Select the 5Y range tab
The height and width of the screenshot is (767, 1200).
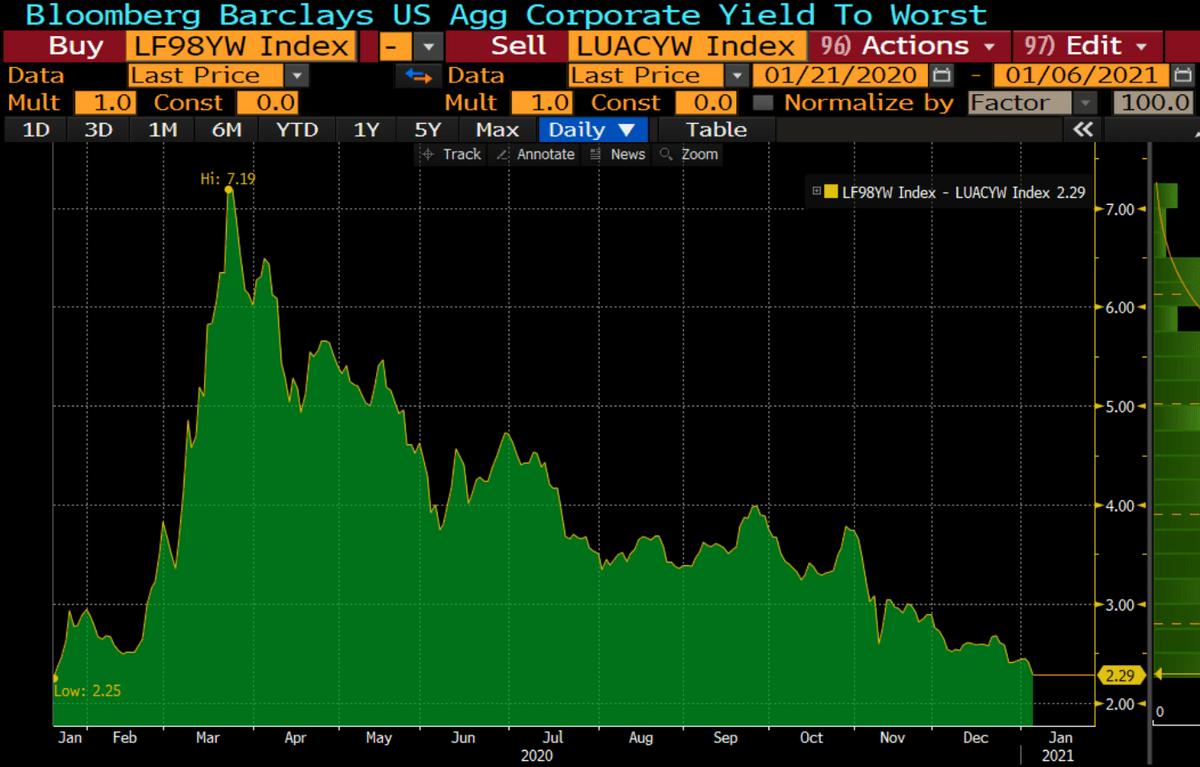428,129
